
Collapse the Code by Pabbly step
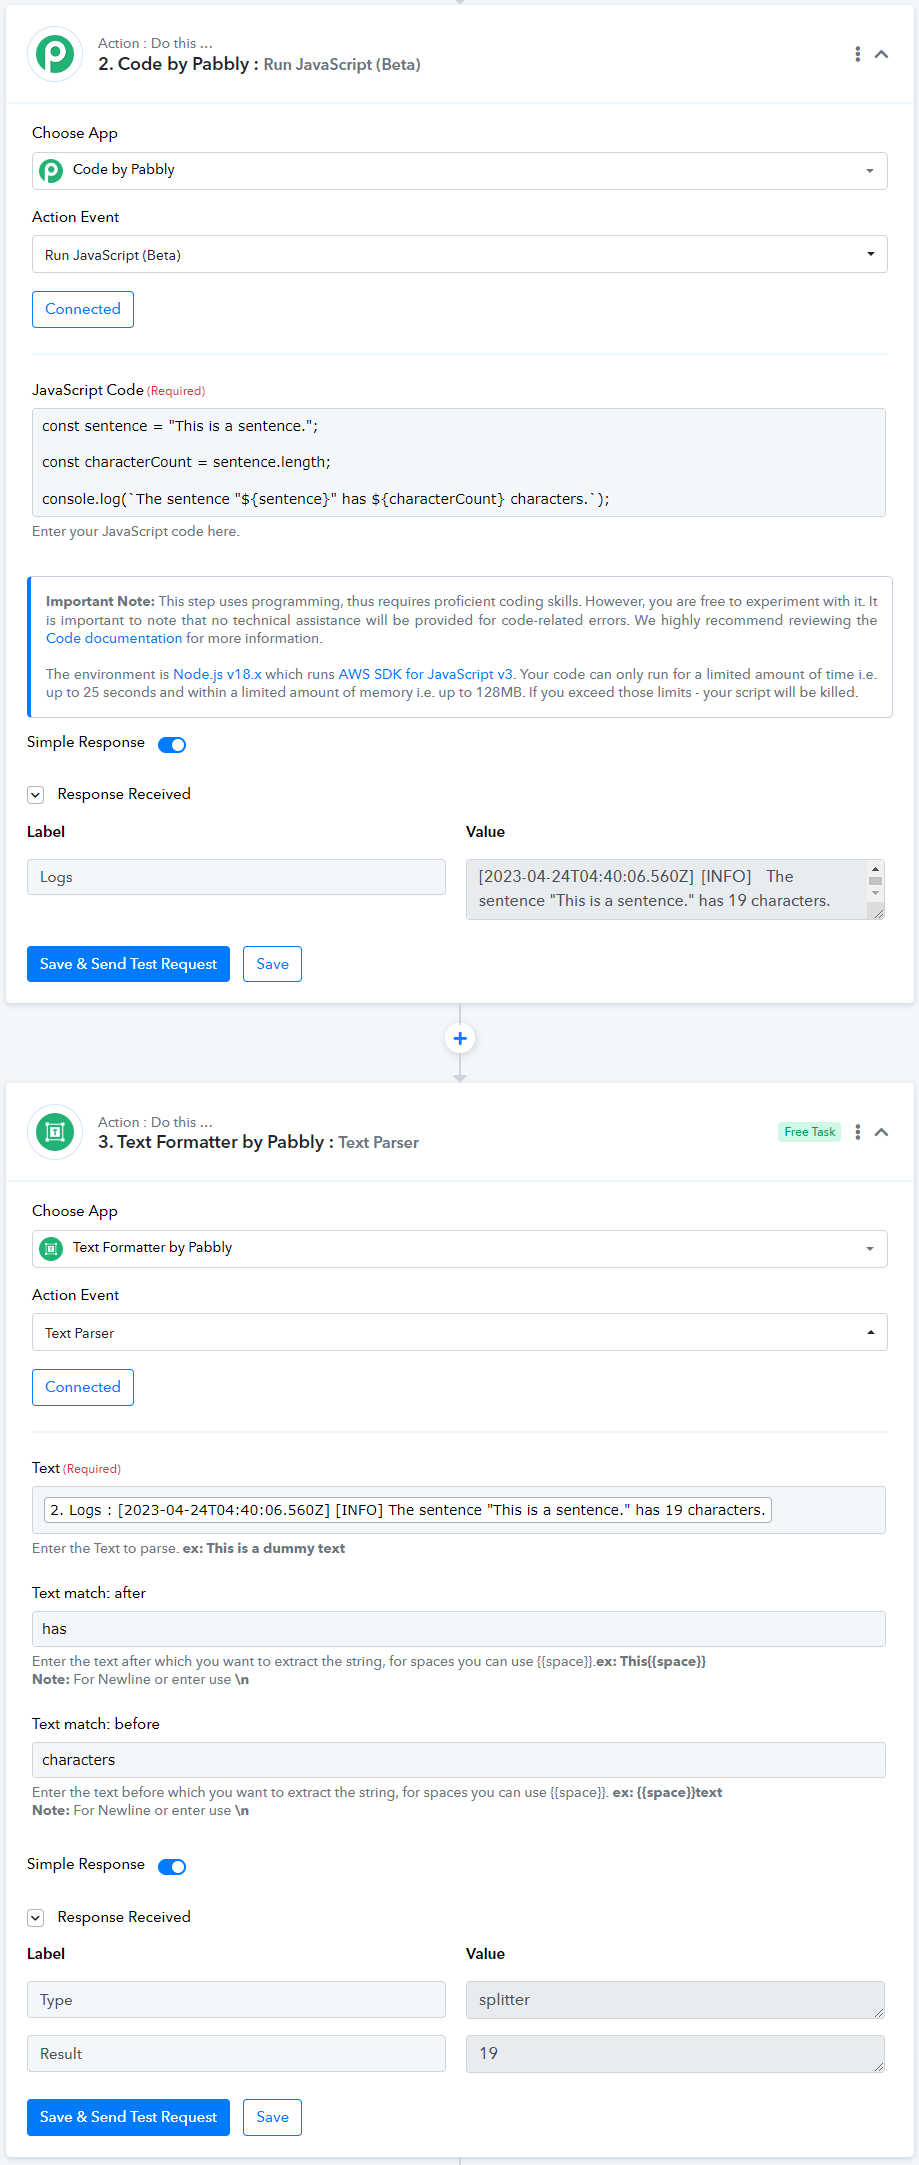pos(881,54)
